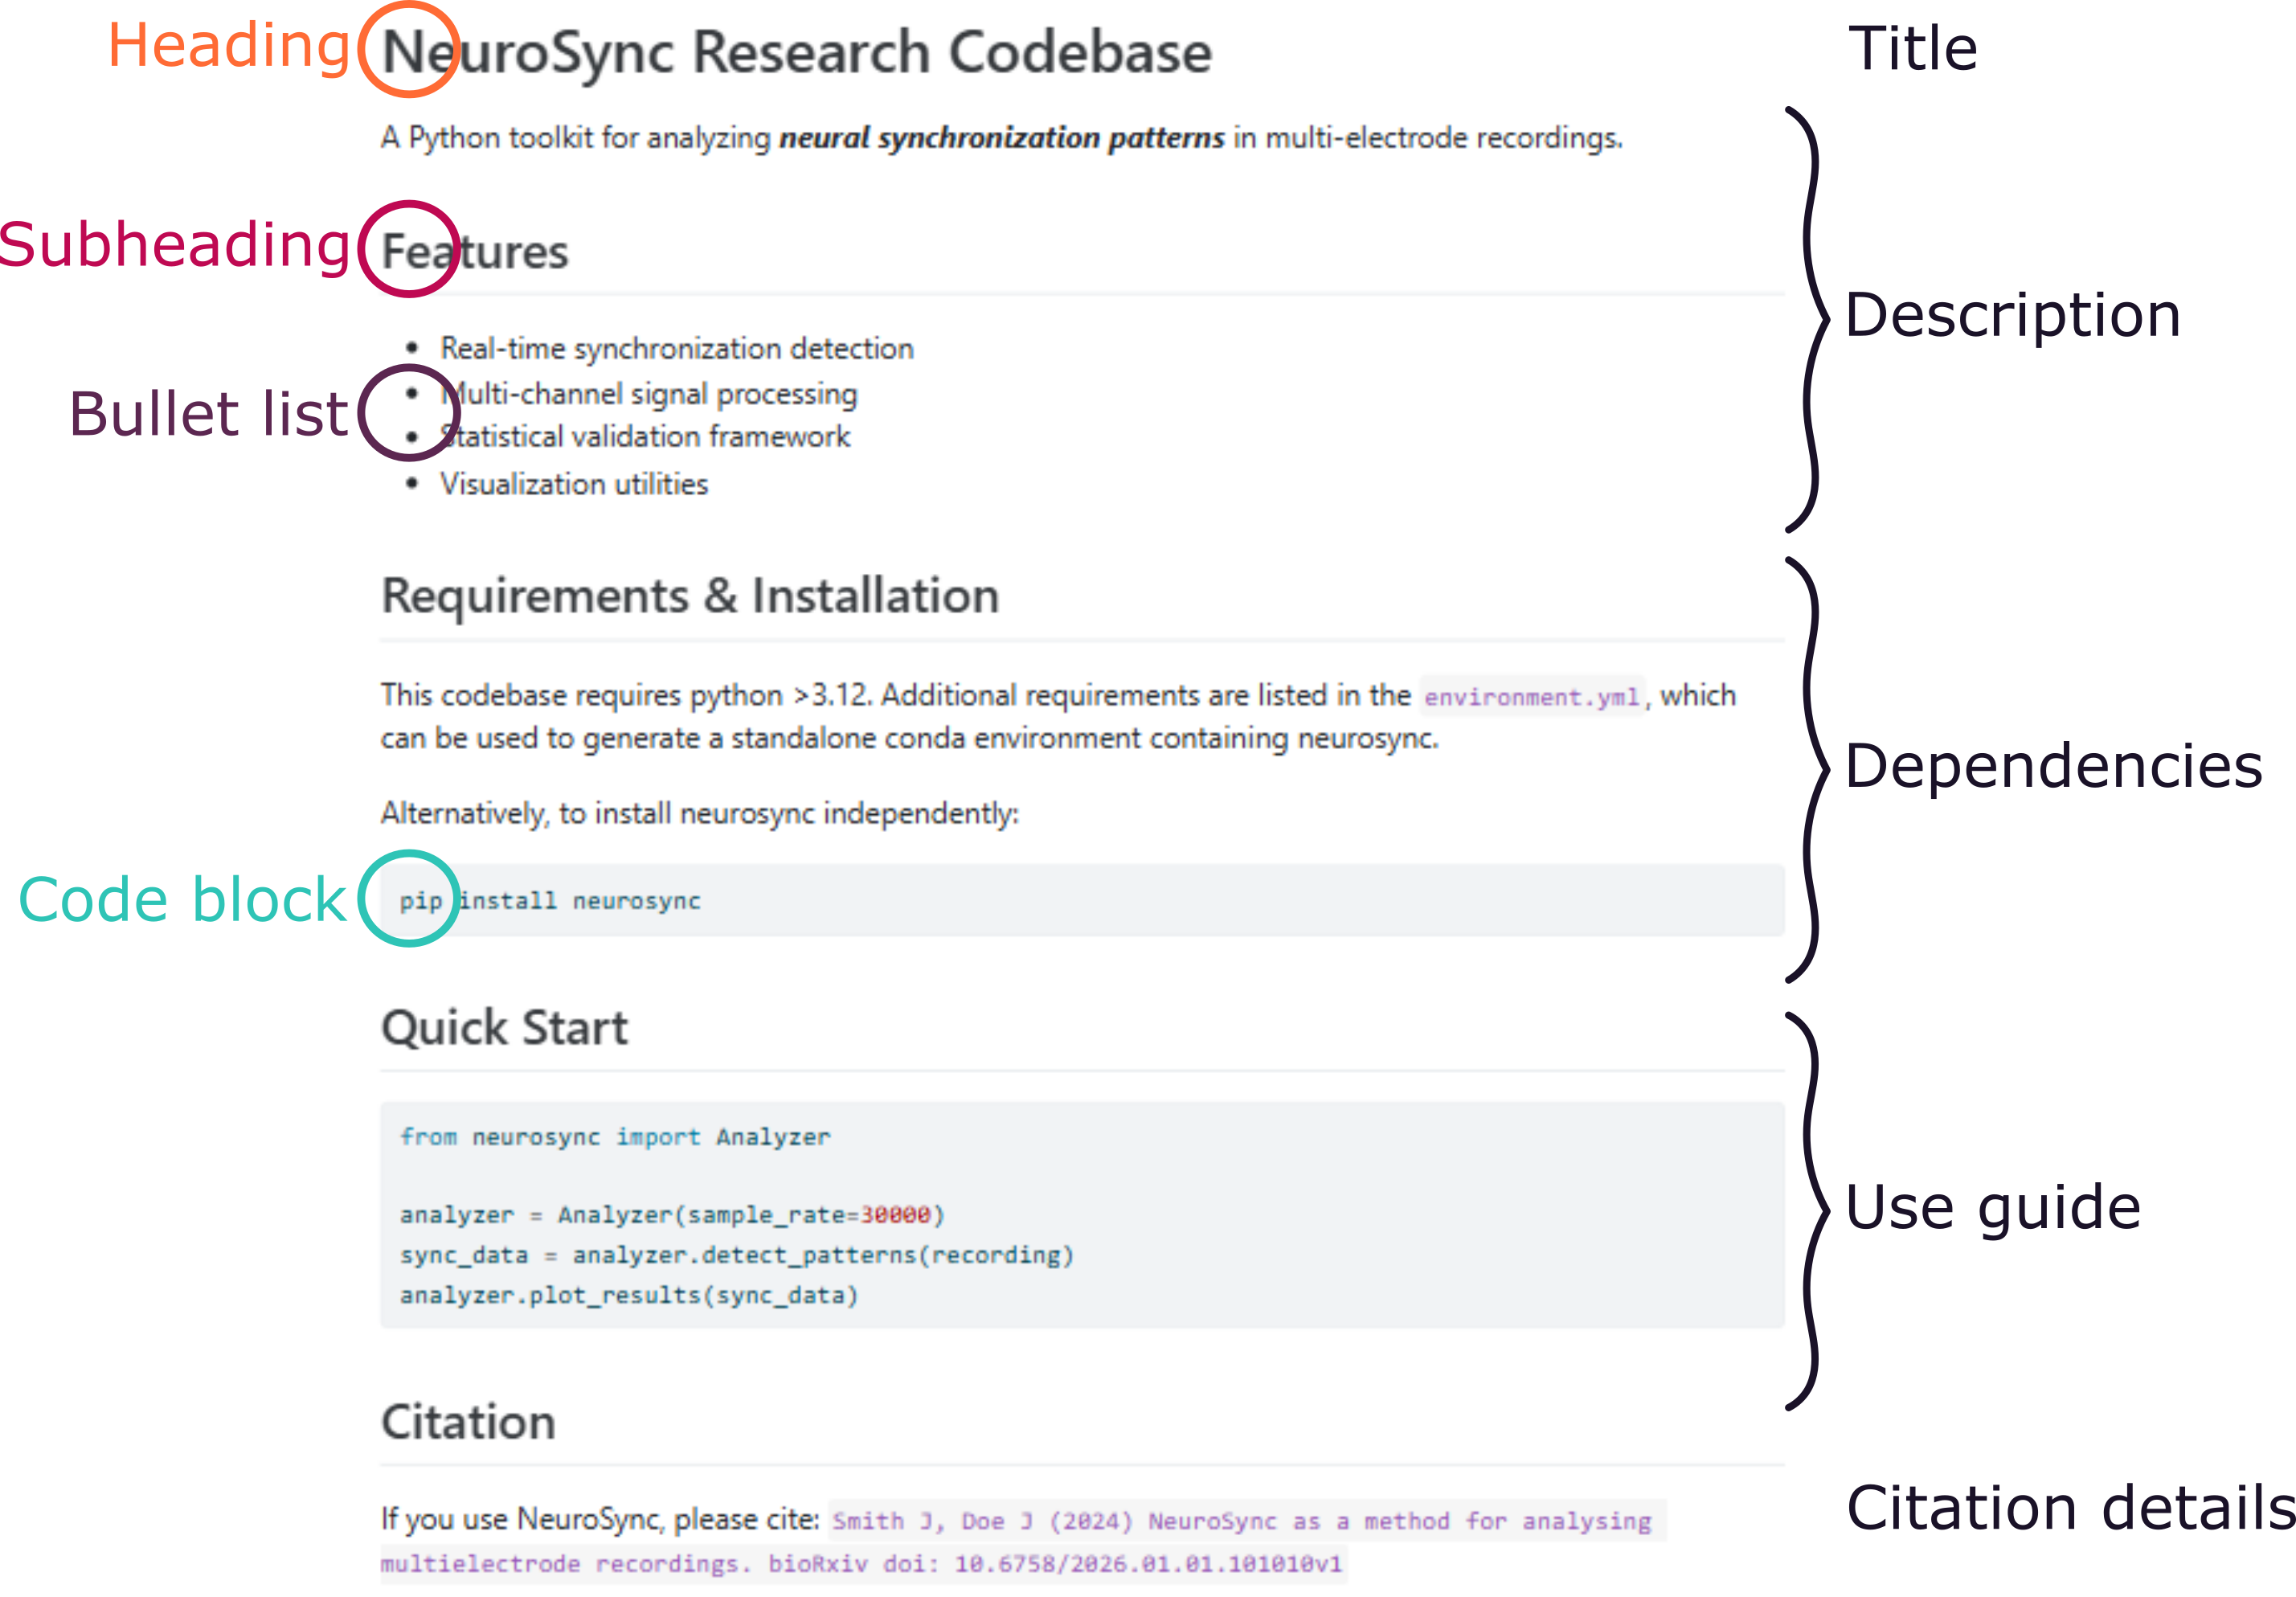
Task: Click the orange "Heading" annotation label
Action: (x=228, y=46)
